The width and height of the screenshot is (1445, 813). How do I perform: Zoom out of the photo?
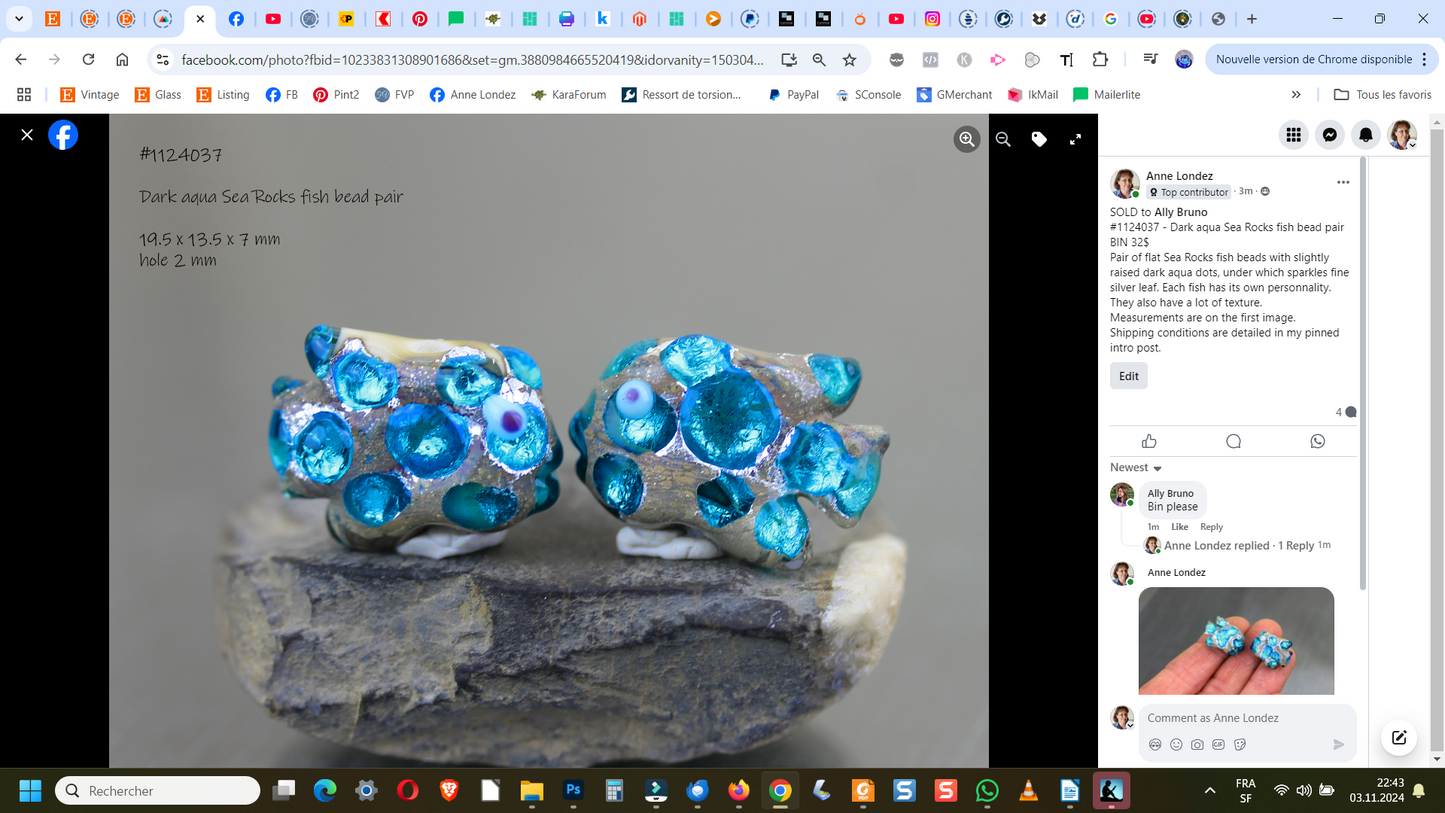[x=1003, y=140]
